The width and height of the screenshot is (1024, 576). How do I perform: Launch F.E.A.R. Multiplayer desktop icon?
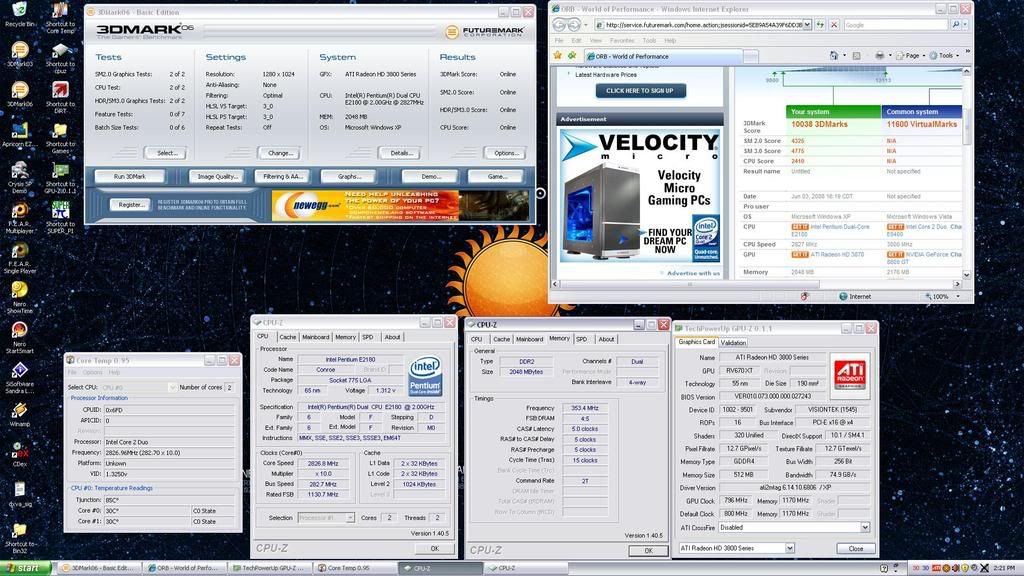20,218
